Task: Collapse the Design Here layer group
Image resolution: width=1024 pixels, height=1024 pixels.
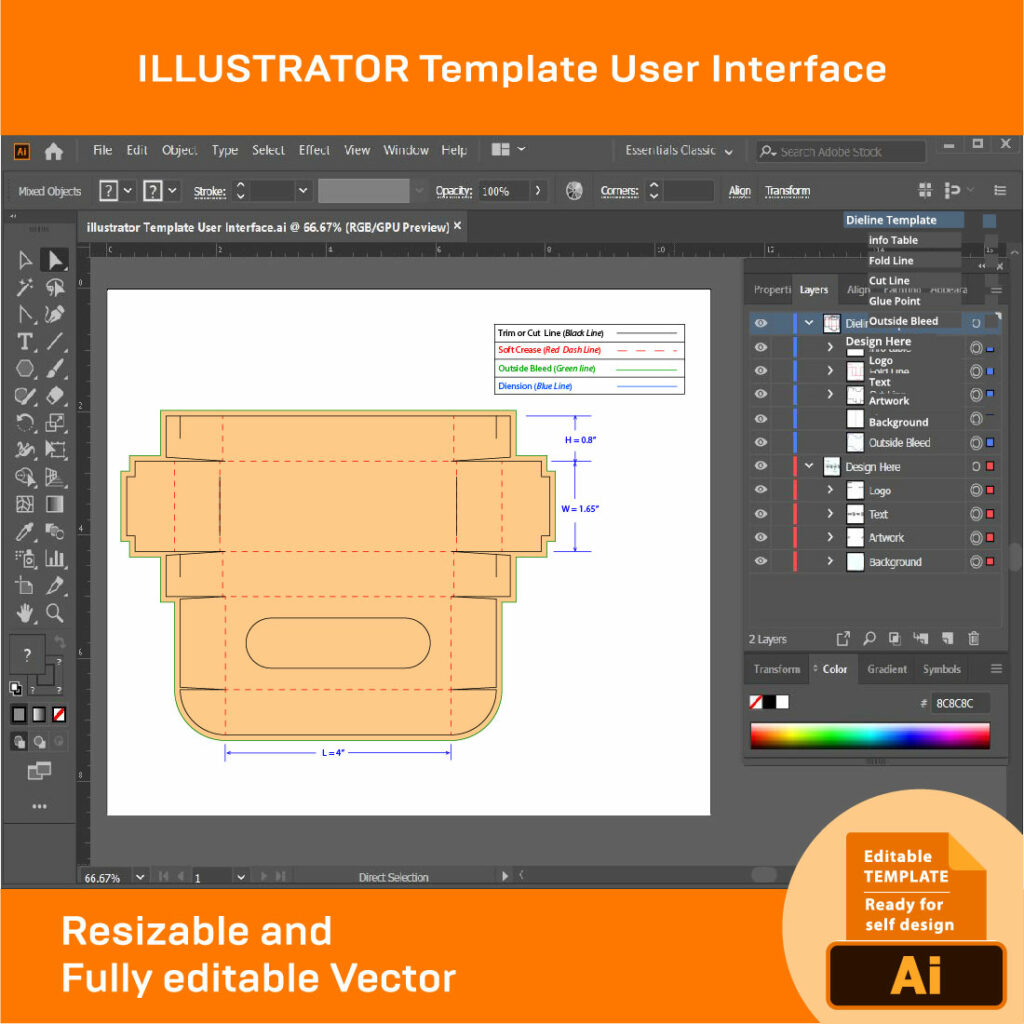Action: 809,465
